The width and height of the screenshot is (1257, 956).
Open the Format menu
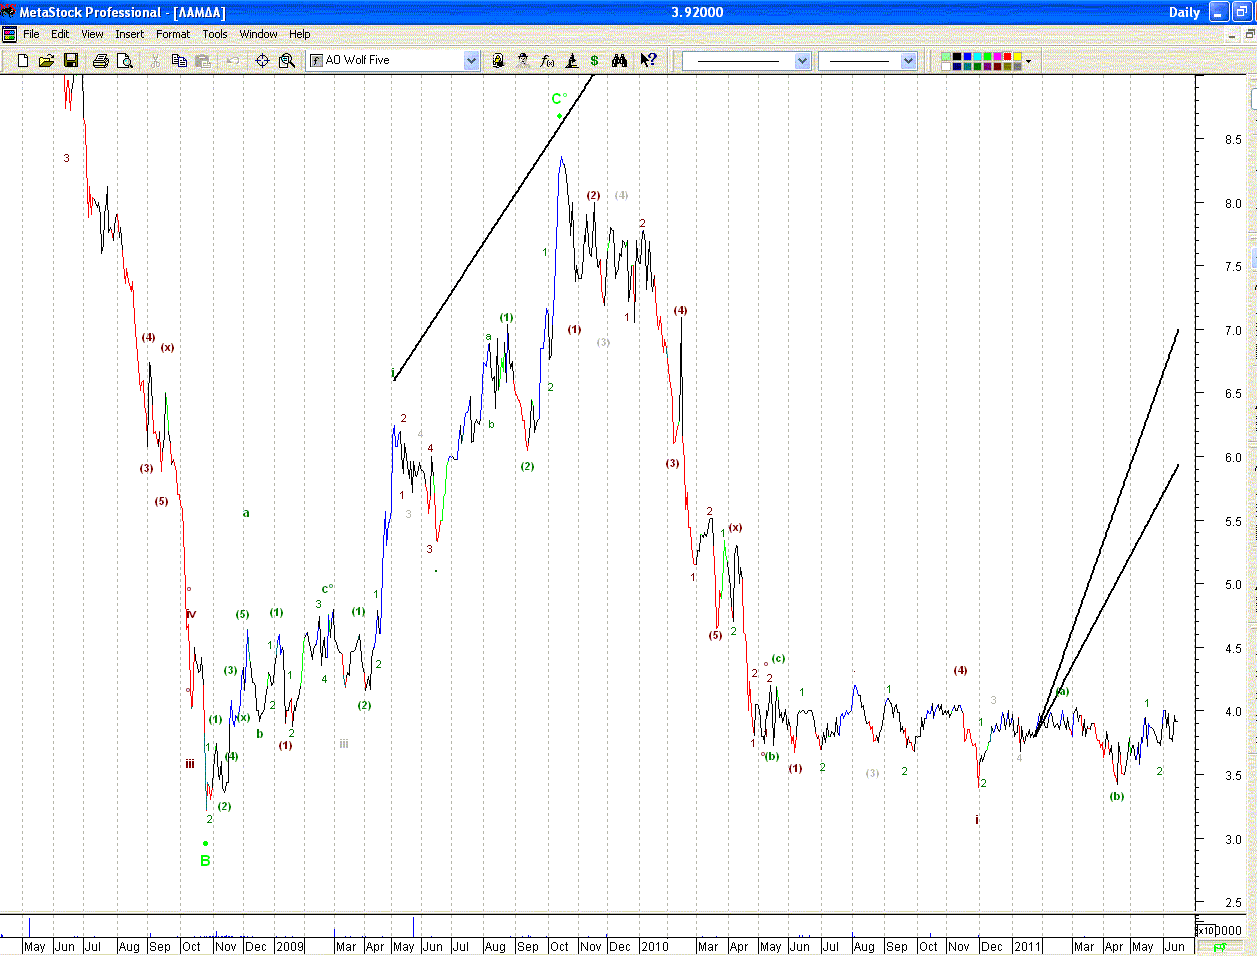[173, 34]
